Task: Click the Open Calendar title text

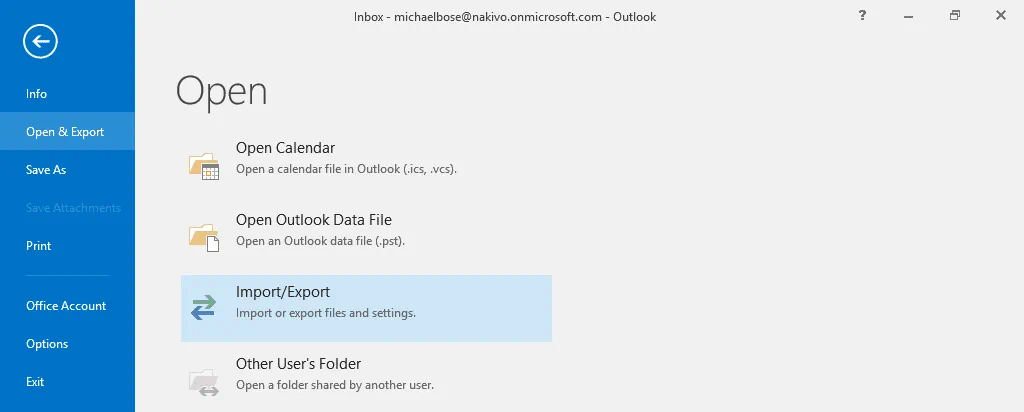Action: (285, 148)
